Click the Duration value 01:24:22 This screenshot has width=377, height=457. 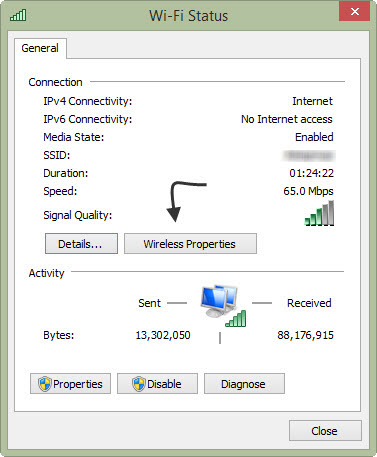point(311,173)
